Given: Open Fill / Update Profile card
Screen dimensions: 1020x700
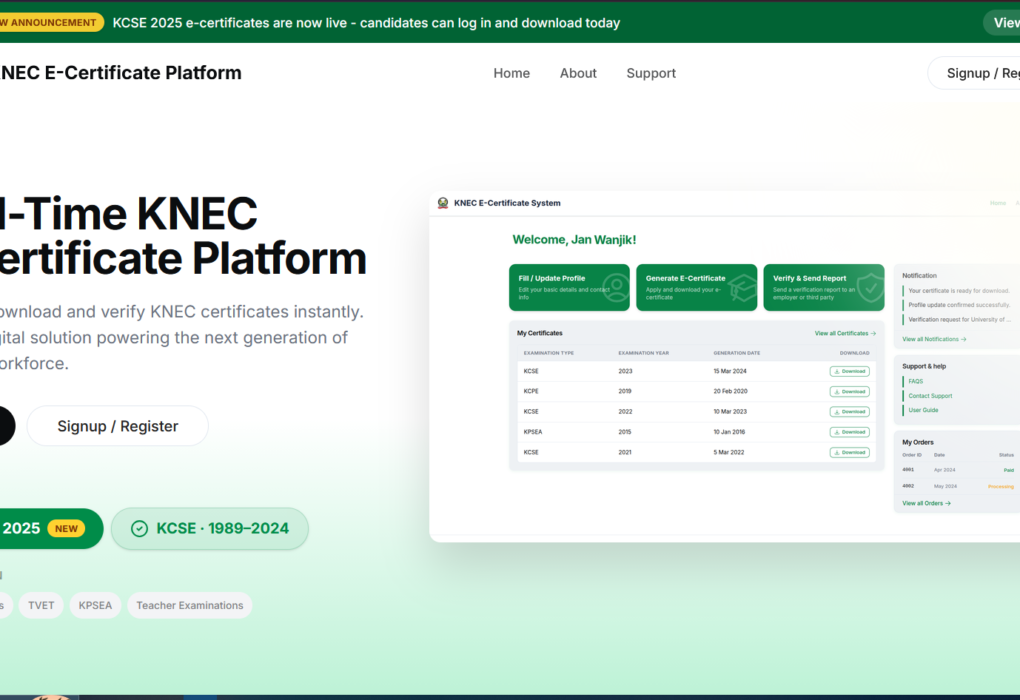Looking at the screenshot, I should coord(569,287).
